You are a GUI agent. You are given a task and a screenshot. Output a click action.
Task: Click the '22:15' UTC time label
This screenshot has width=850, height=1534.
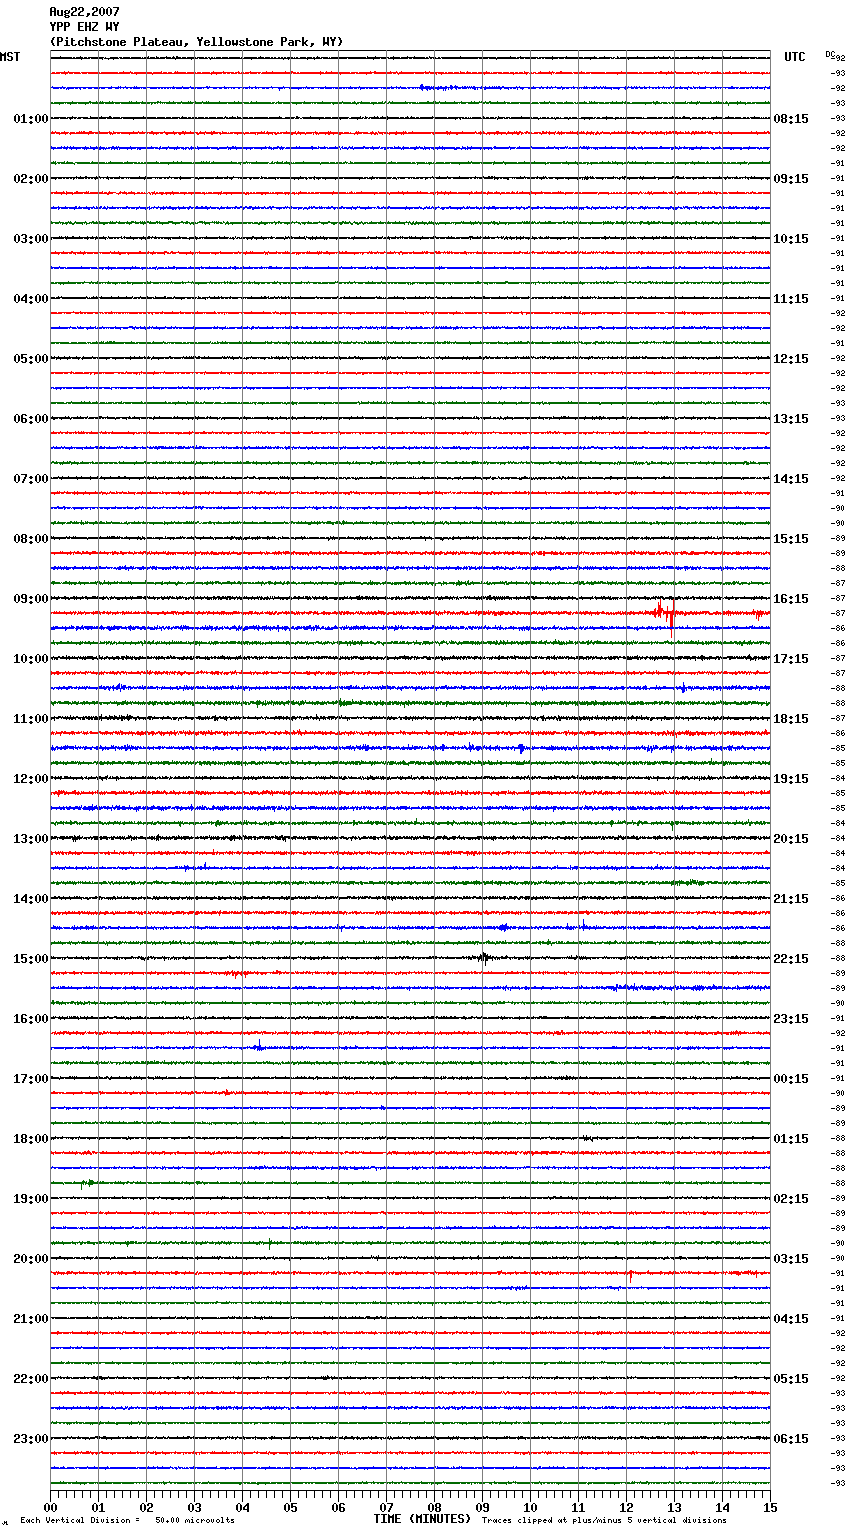coord(791,959)
